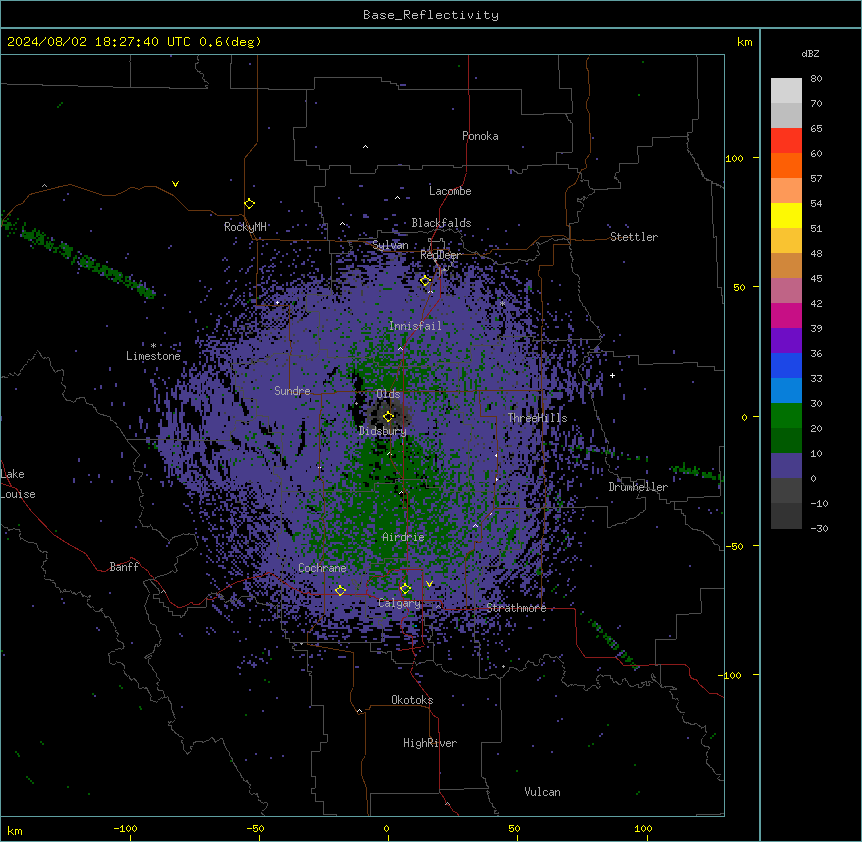Screen dimensions: 862x842
Task: Click the Drumheller city label
Action: click(638, 487)
